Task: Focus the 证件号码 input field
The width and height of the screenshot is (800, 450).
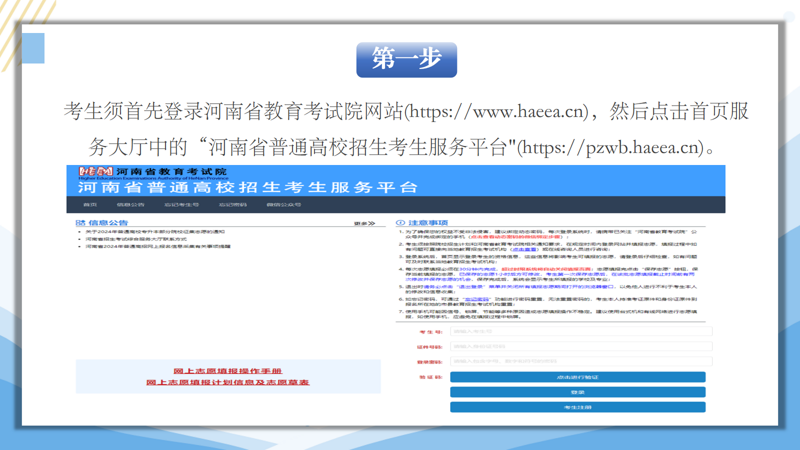Action: [580, 347]
